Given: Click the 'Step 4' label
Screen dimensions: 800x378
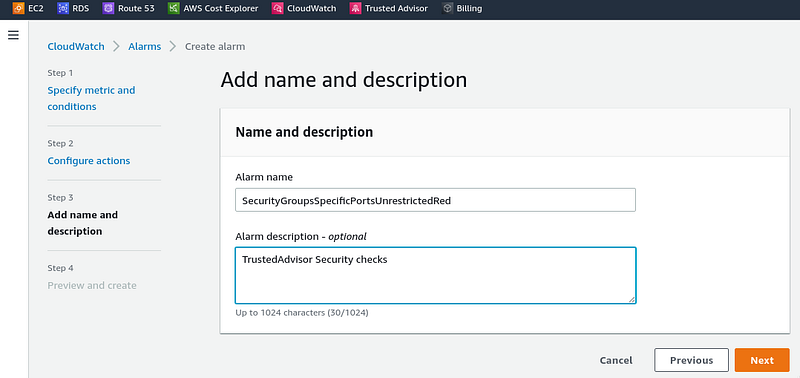Looking at the screenshot, I should tap(60, 268).
